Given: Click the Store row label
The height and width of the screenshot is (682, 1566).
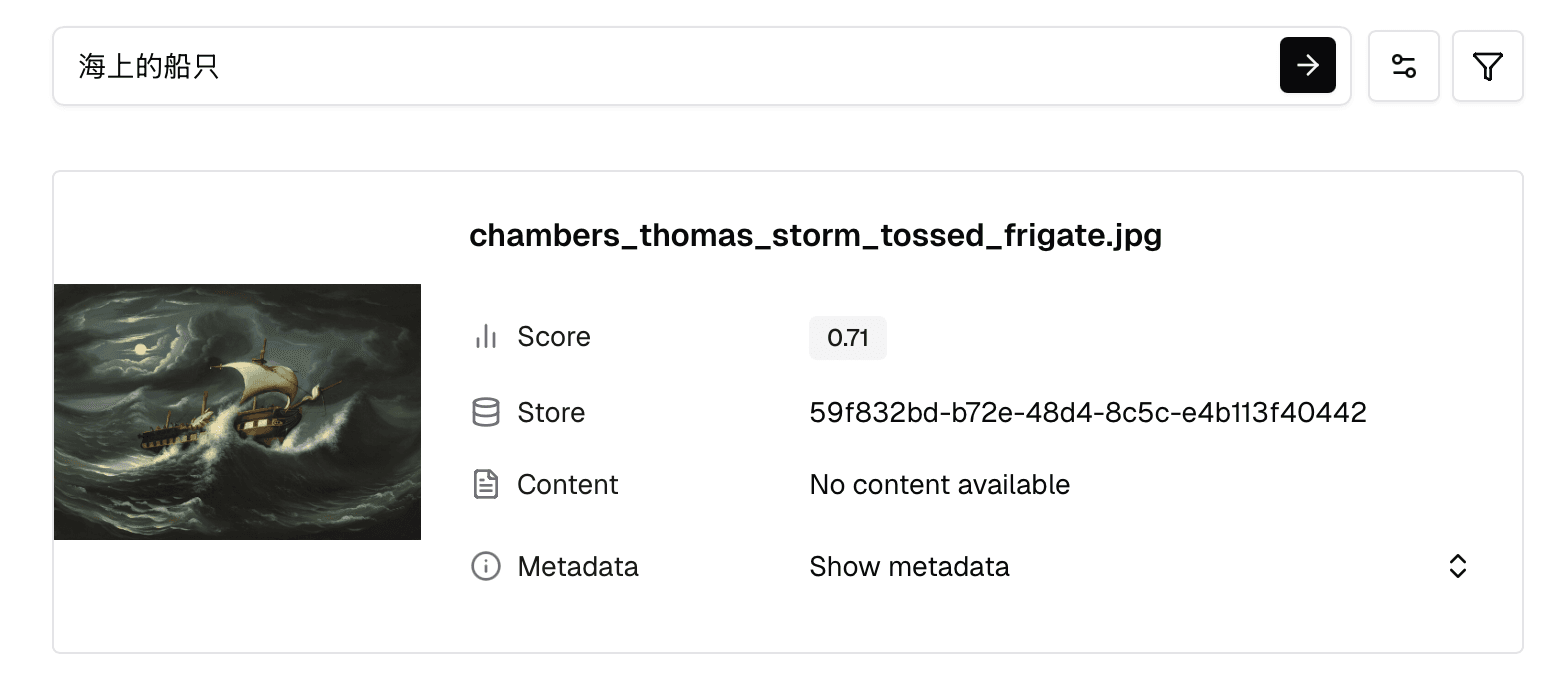Looking at the screenshot, I should coord(550,412).
